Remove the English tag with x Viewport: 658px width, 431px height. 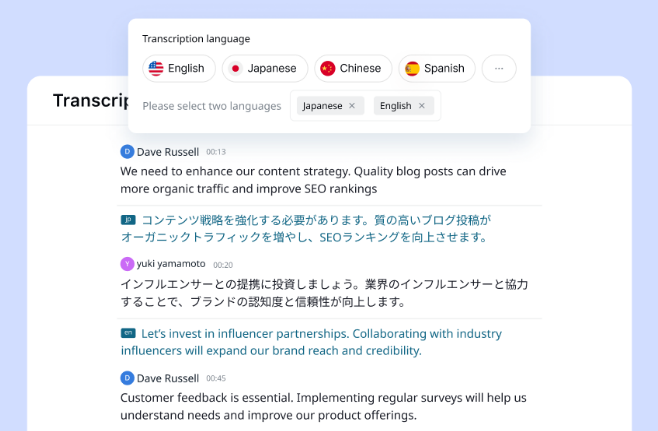coord(422,106)
